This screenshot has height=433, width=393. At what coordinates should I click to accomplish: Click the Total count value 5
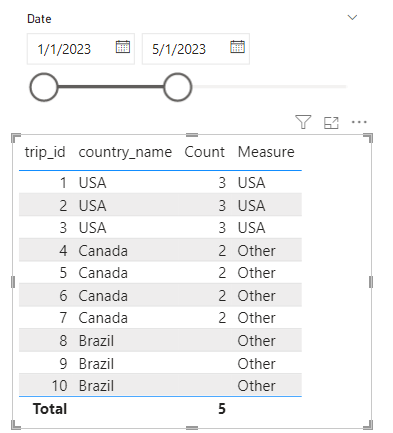point(222,409)
